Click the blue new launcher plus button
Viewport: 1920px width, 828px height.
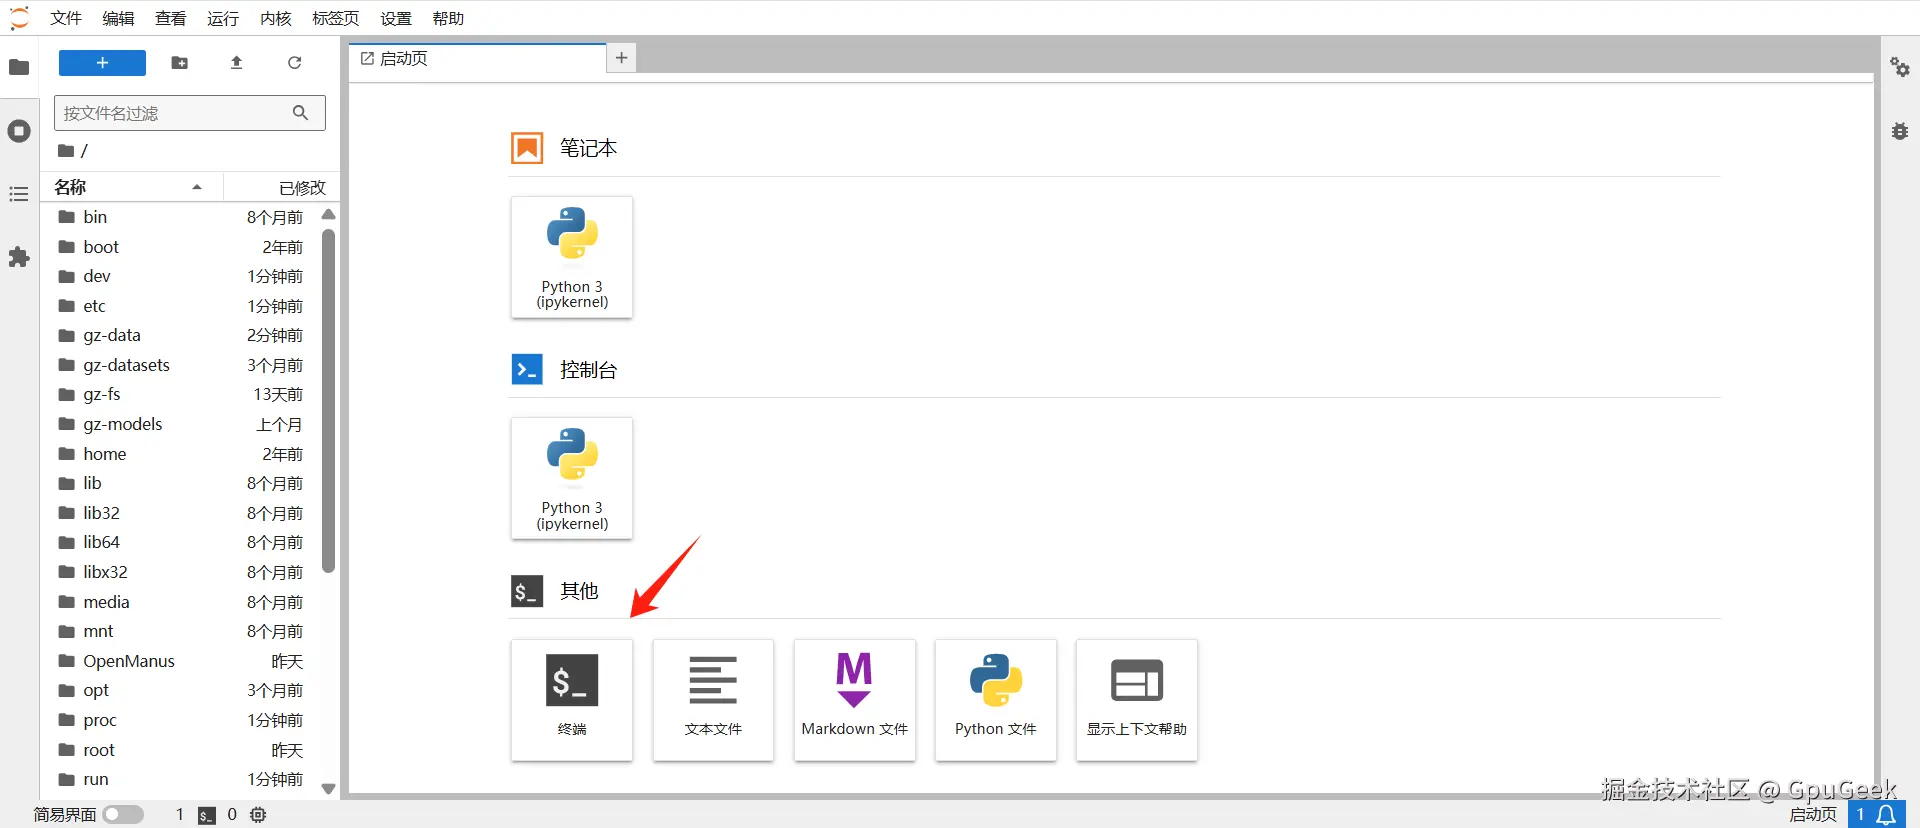tap(102, 63)
